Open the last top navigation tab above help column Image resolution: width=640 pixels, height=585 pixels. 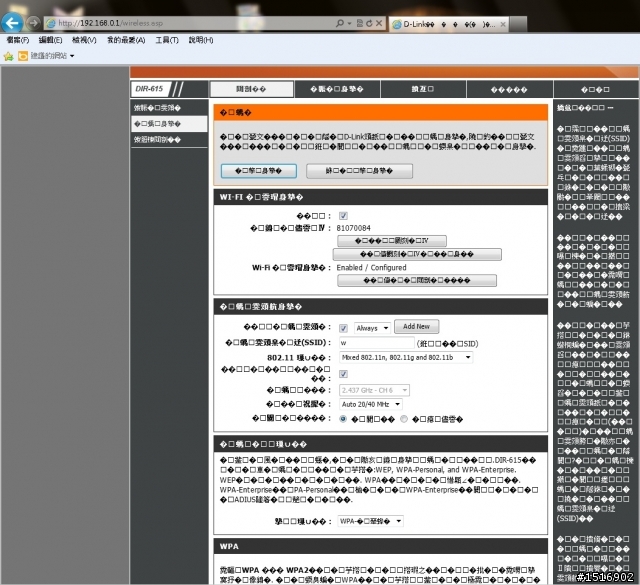(596, 89)
